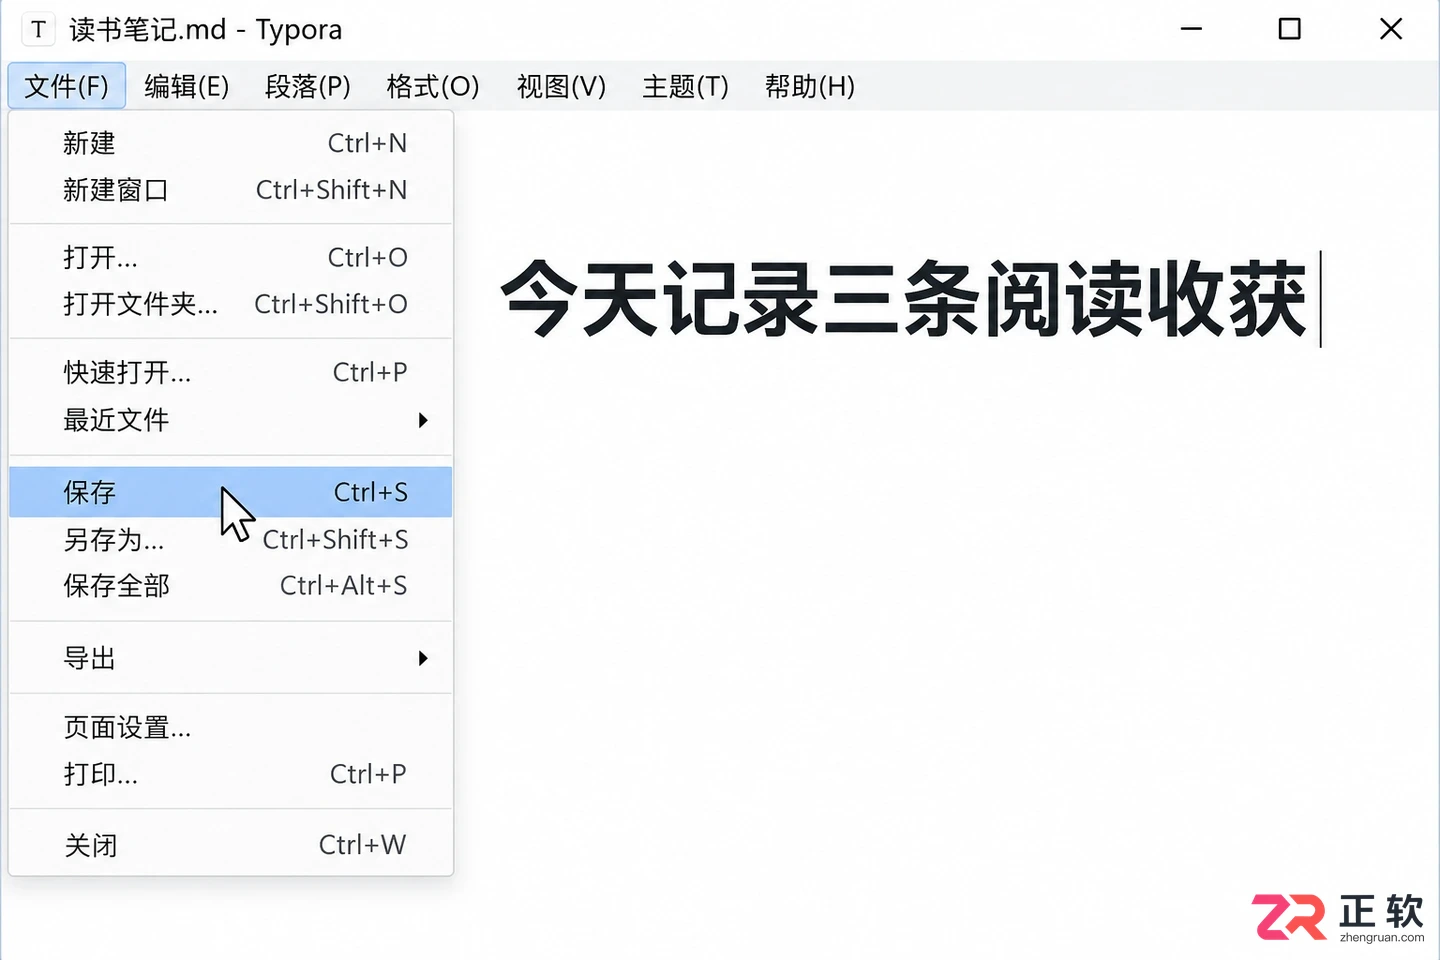
Task: Open the 格式(O) menu
Action: pos(433,86)
